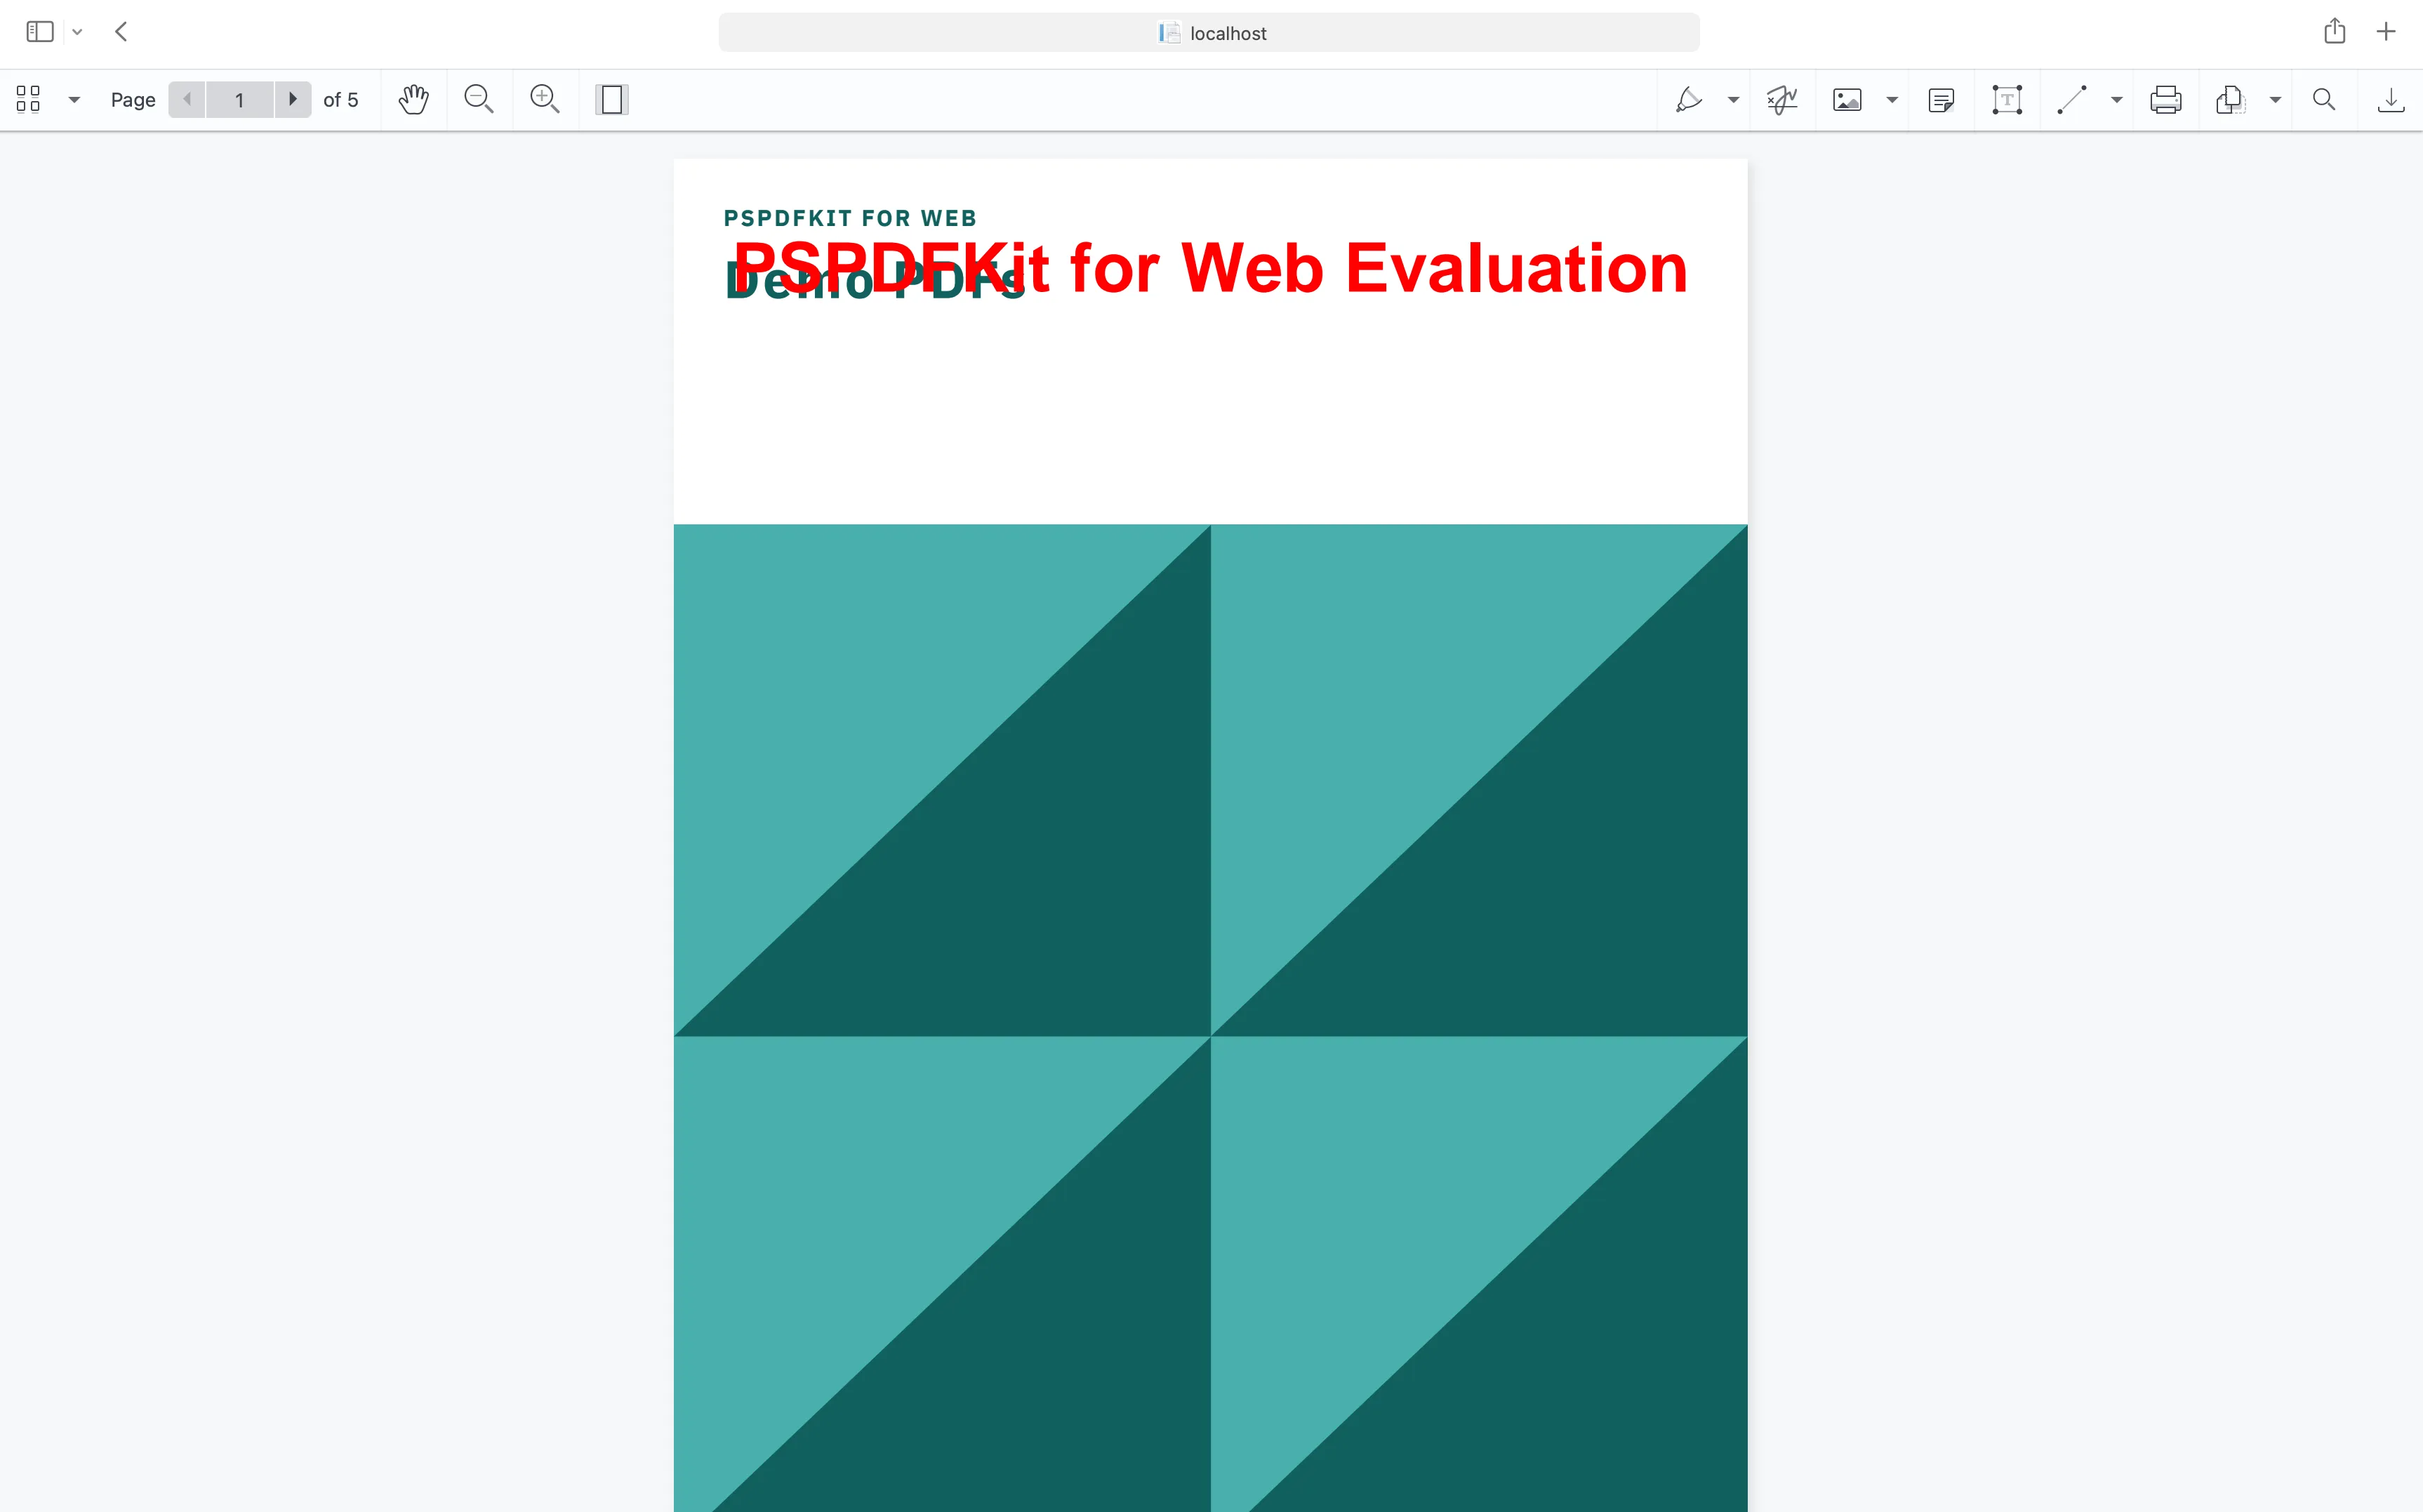Open the sidebar view mode menu
This screenshot has height=1512, width=2423.
74,99
